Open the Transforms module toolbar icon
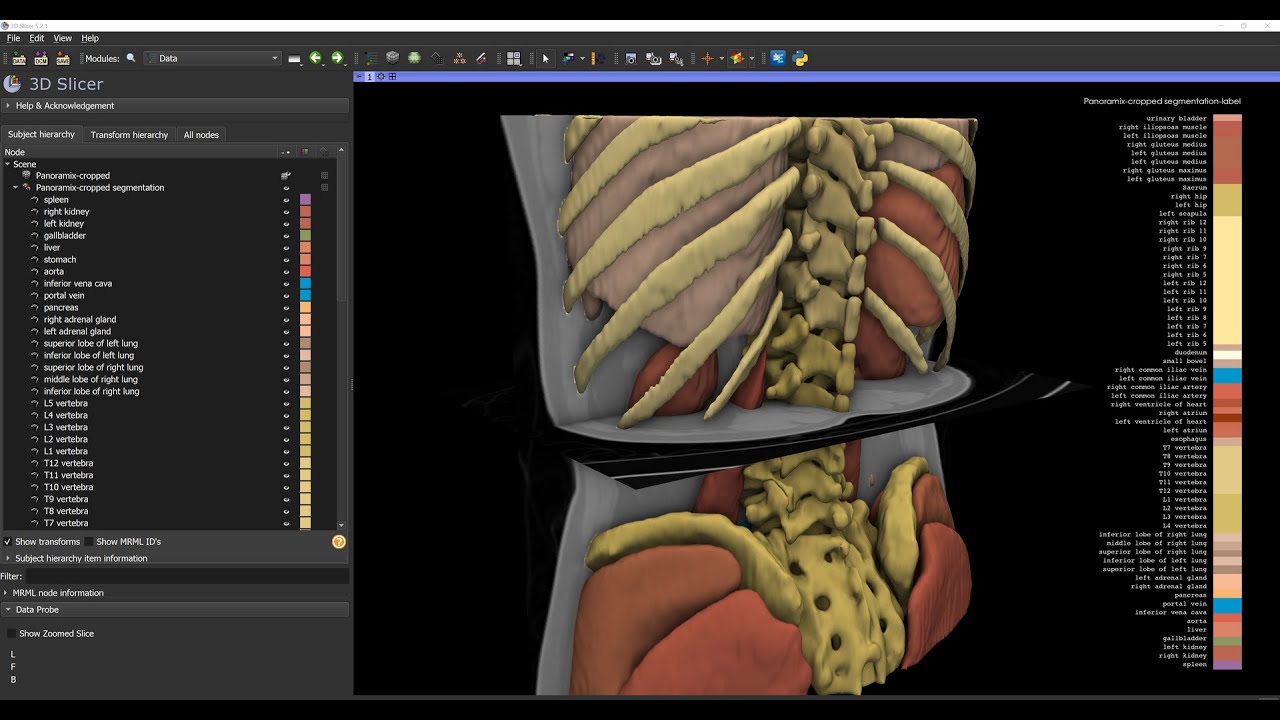Image resolution: width=1280 pixels, height=720 pixels. [437, 58]
